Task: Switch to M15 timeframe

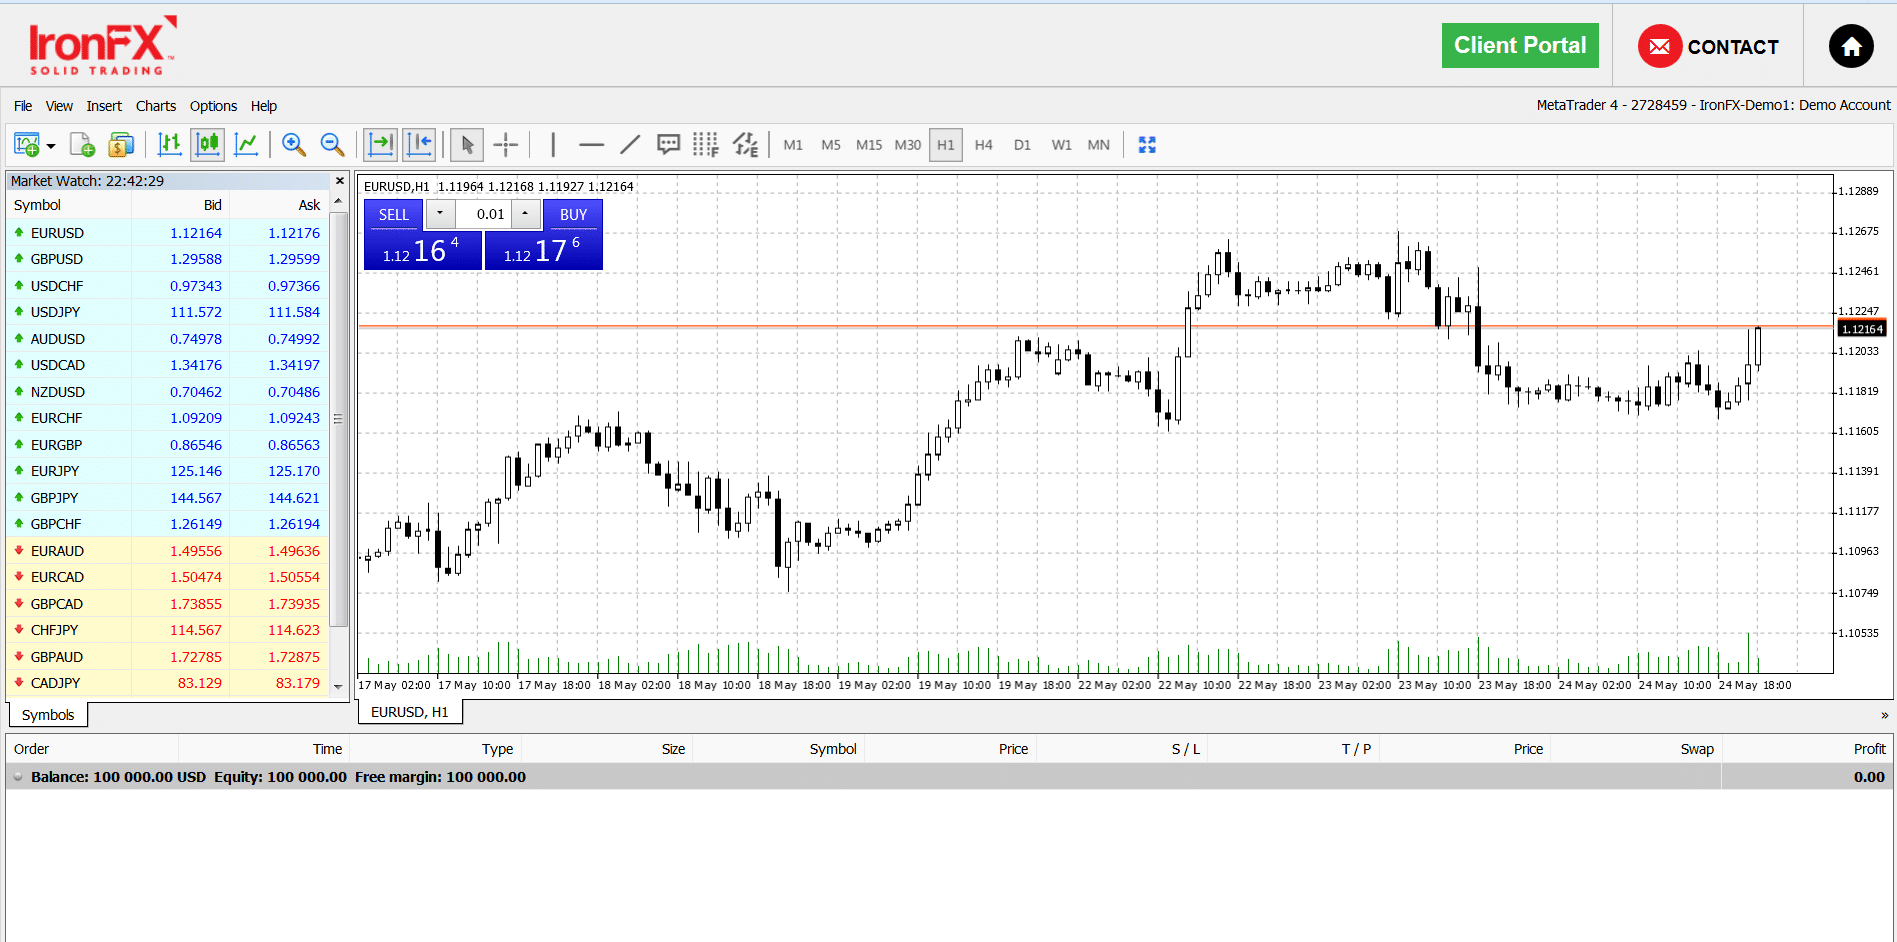Action: [x=869, y=145]
